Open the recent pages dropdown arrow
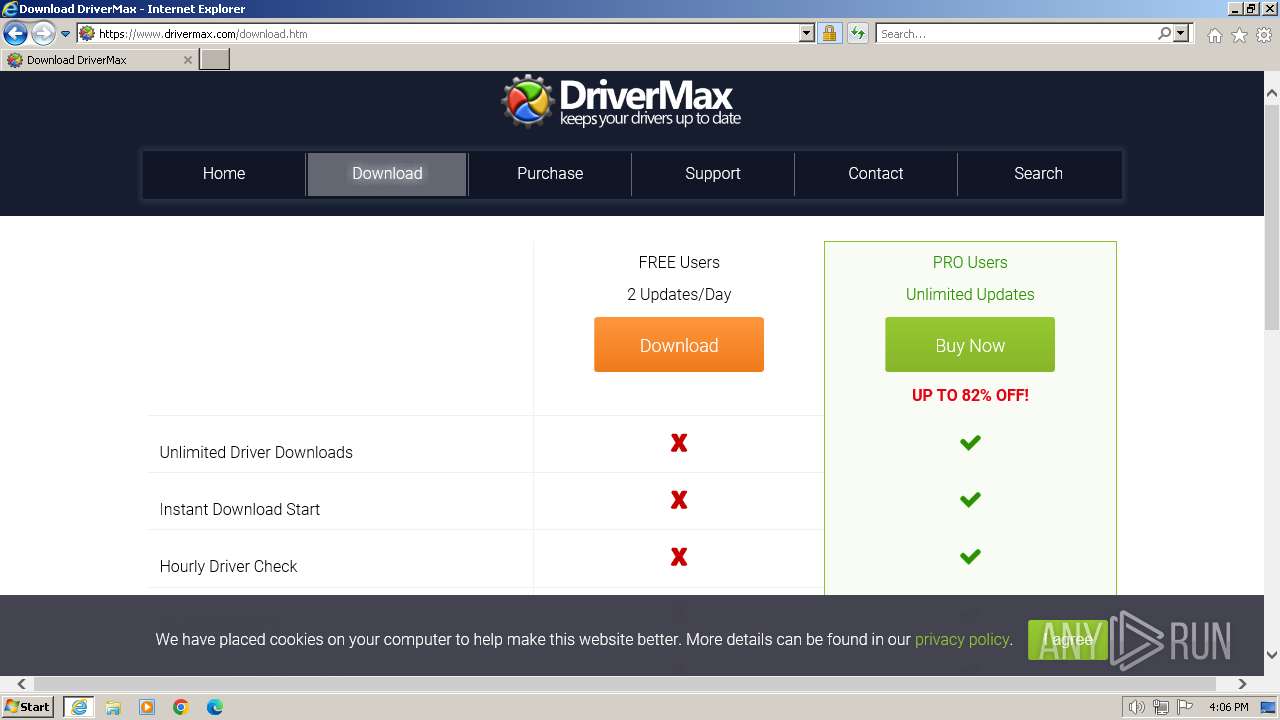Screen dimensions: 1280x720 coord(65,34)
